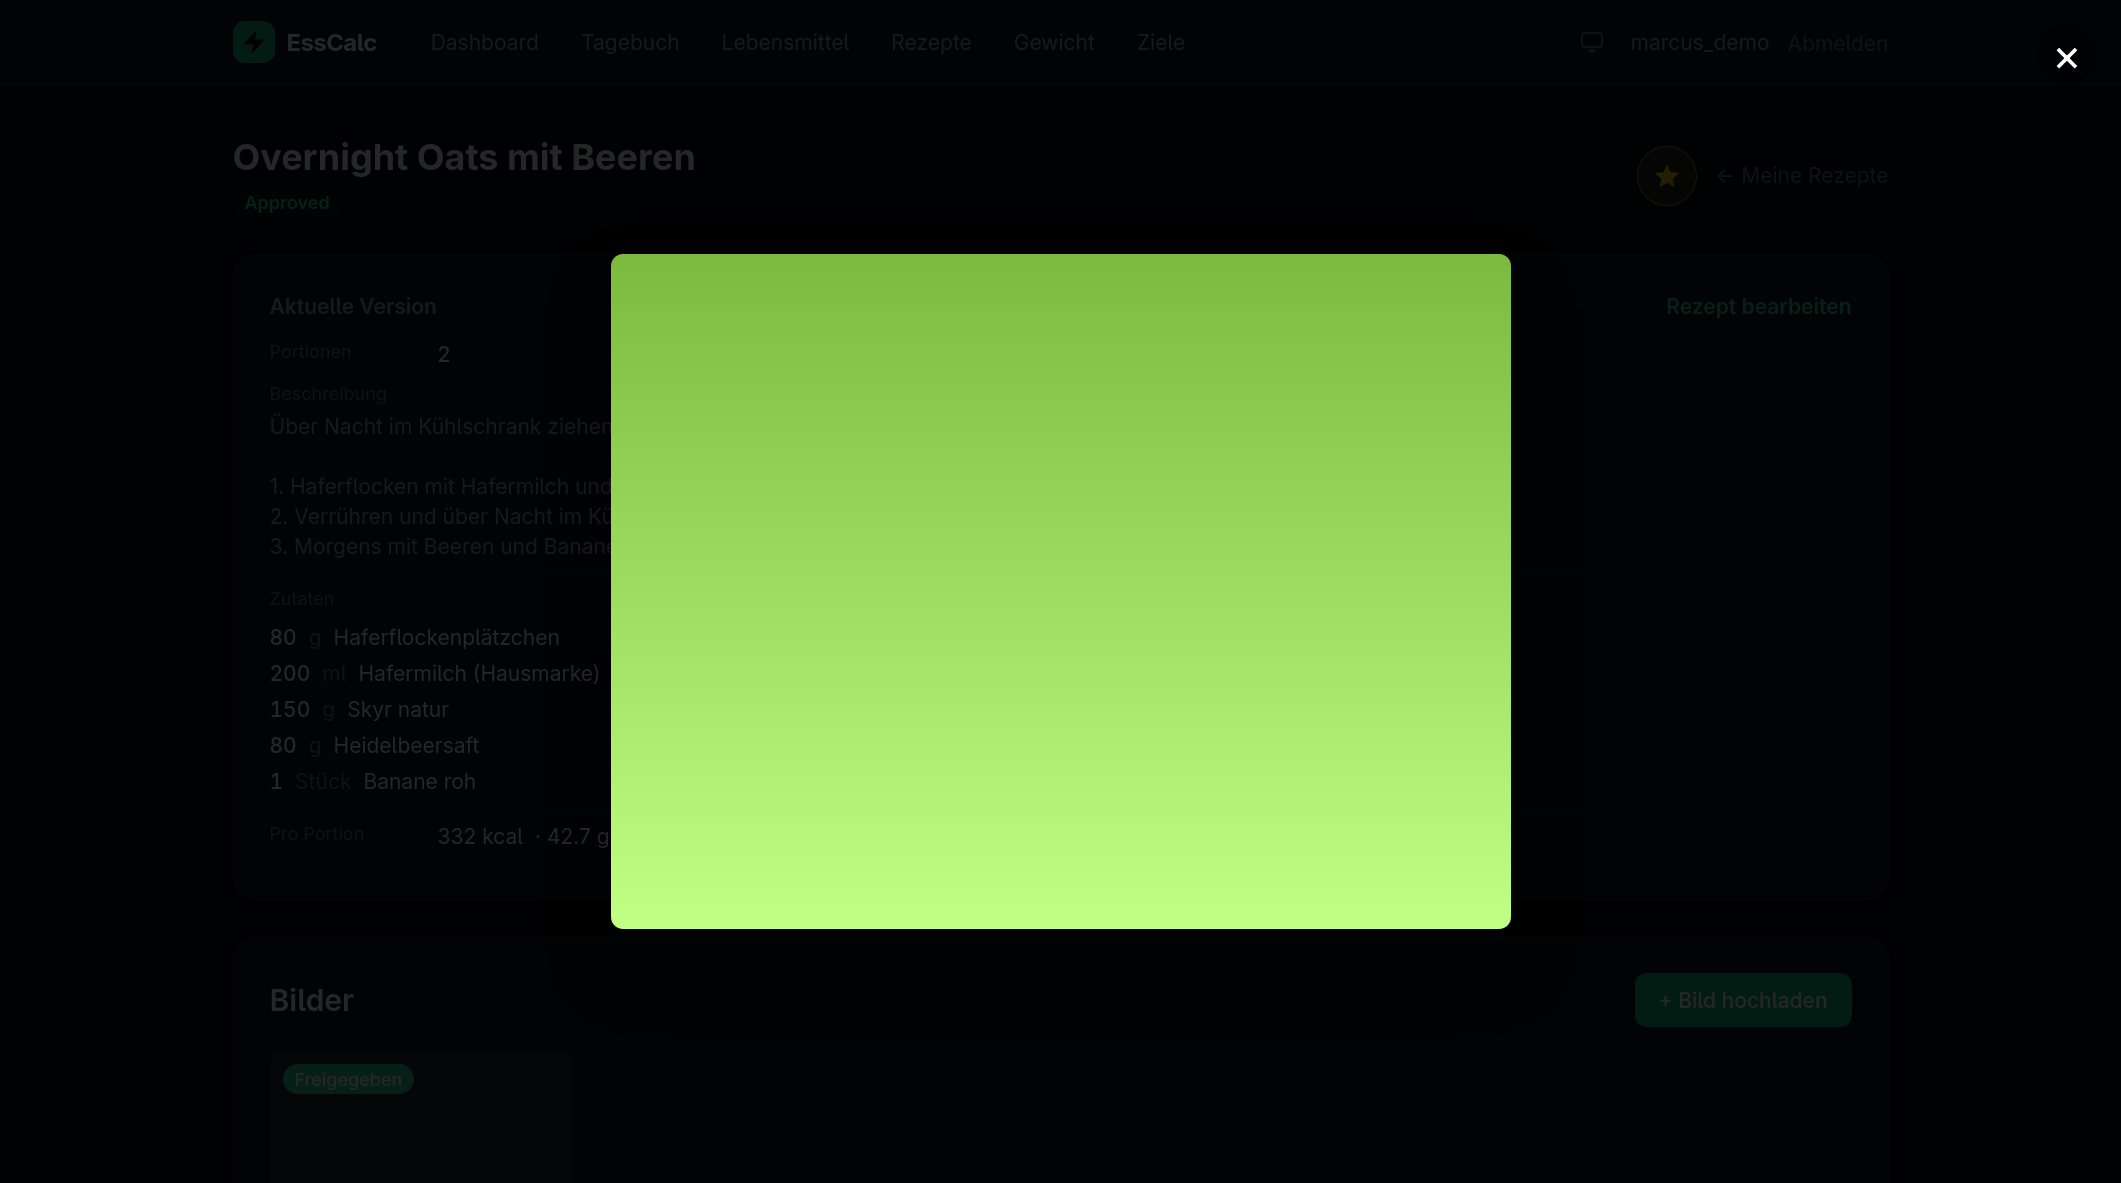Open the Dashboard nav item
This screenshot has width=2121, height=1183.
click(484, 42)
